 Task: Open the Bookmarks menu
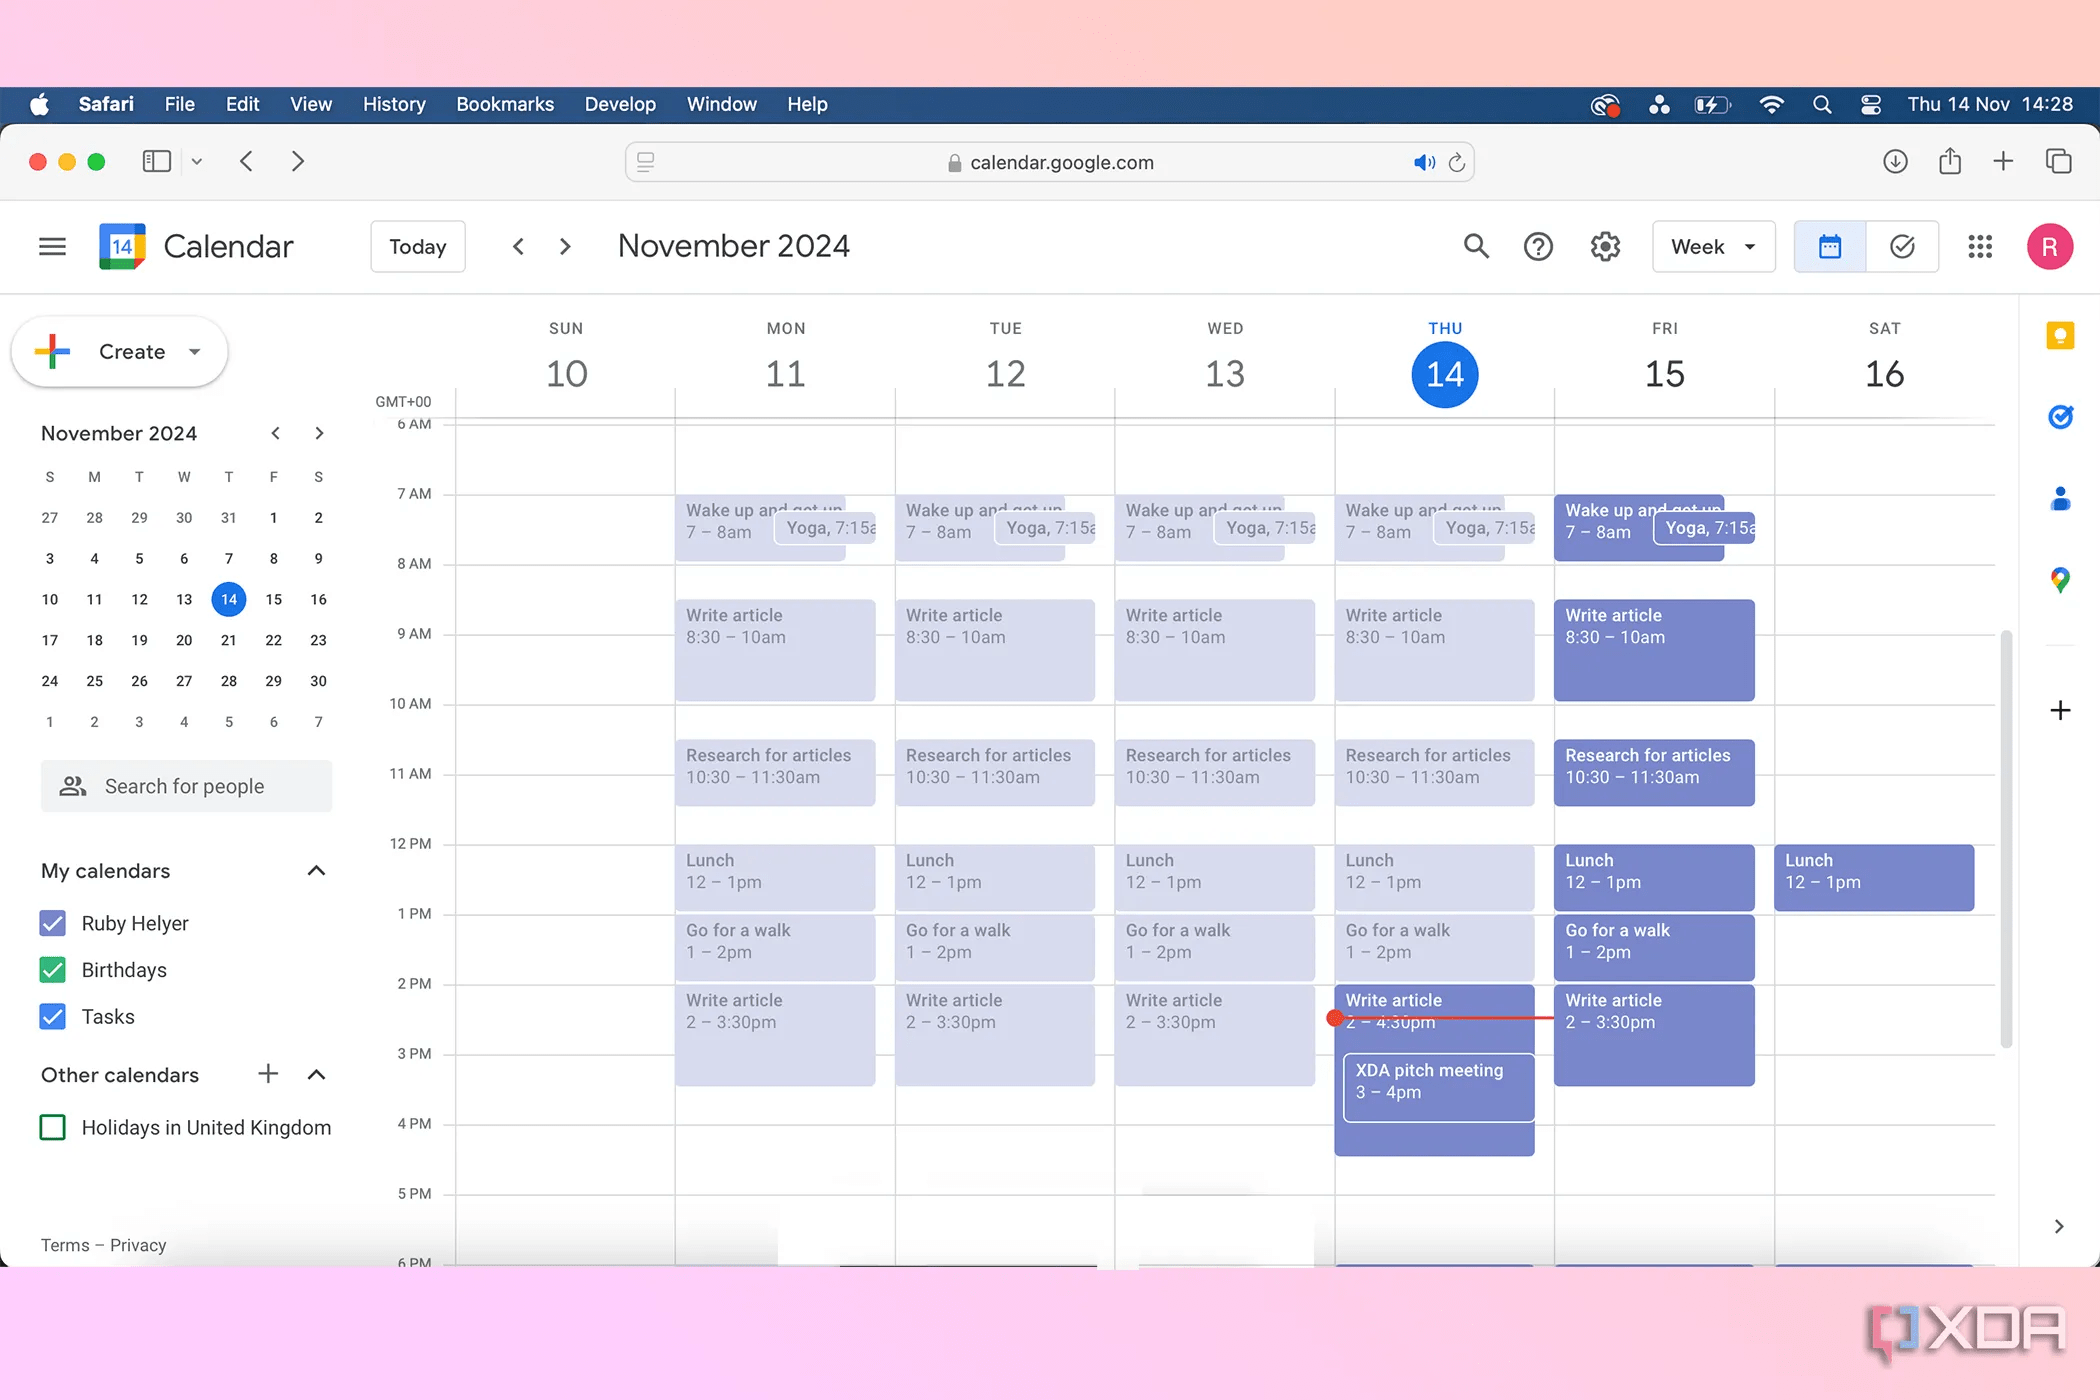(505, 104)
